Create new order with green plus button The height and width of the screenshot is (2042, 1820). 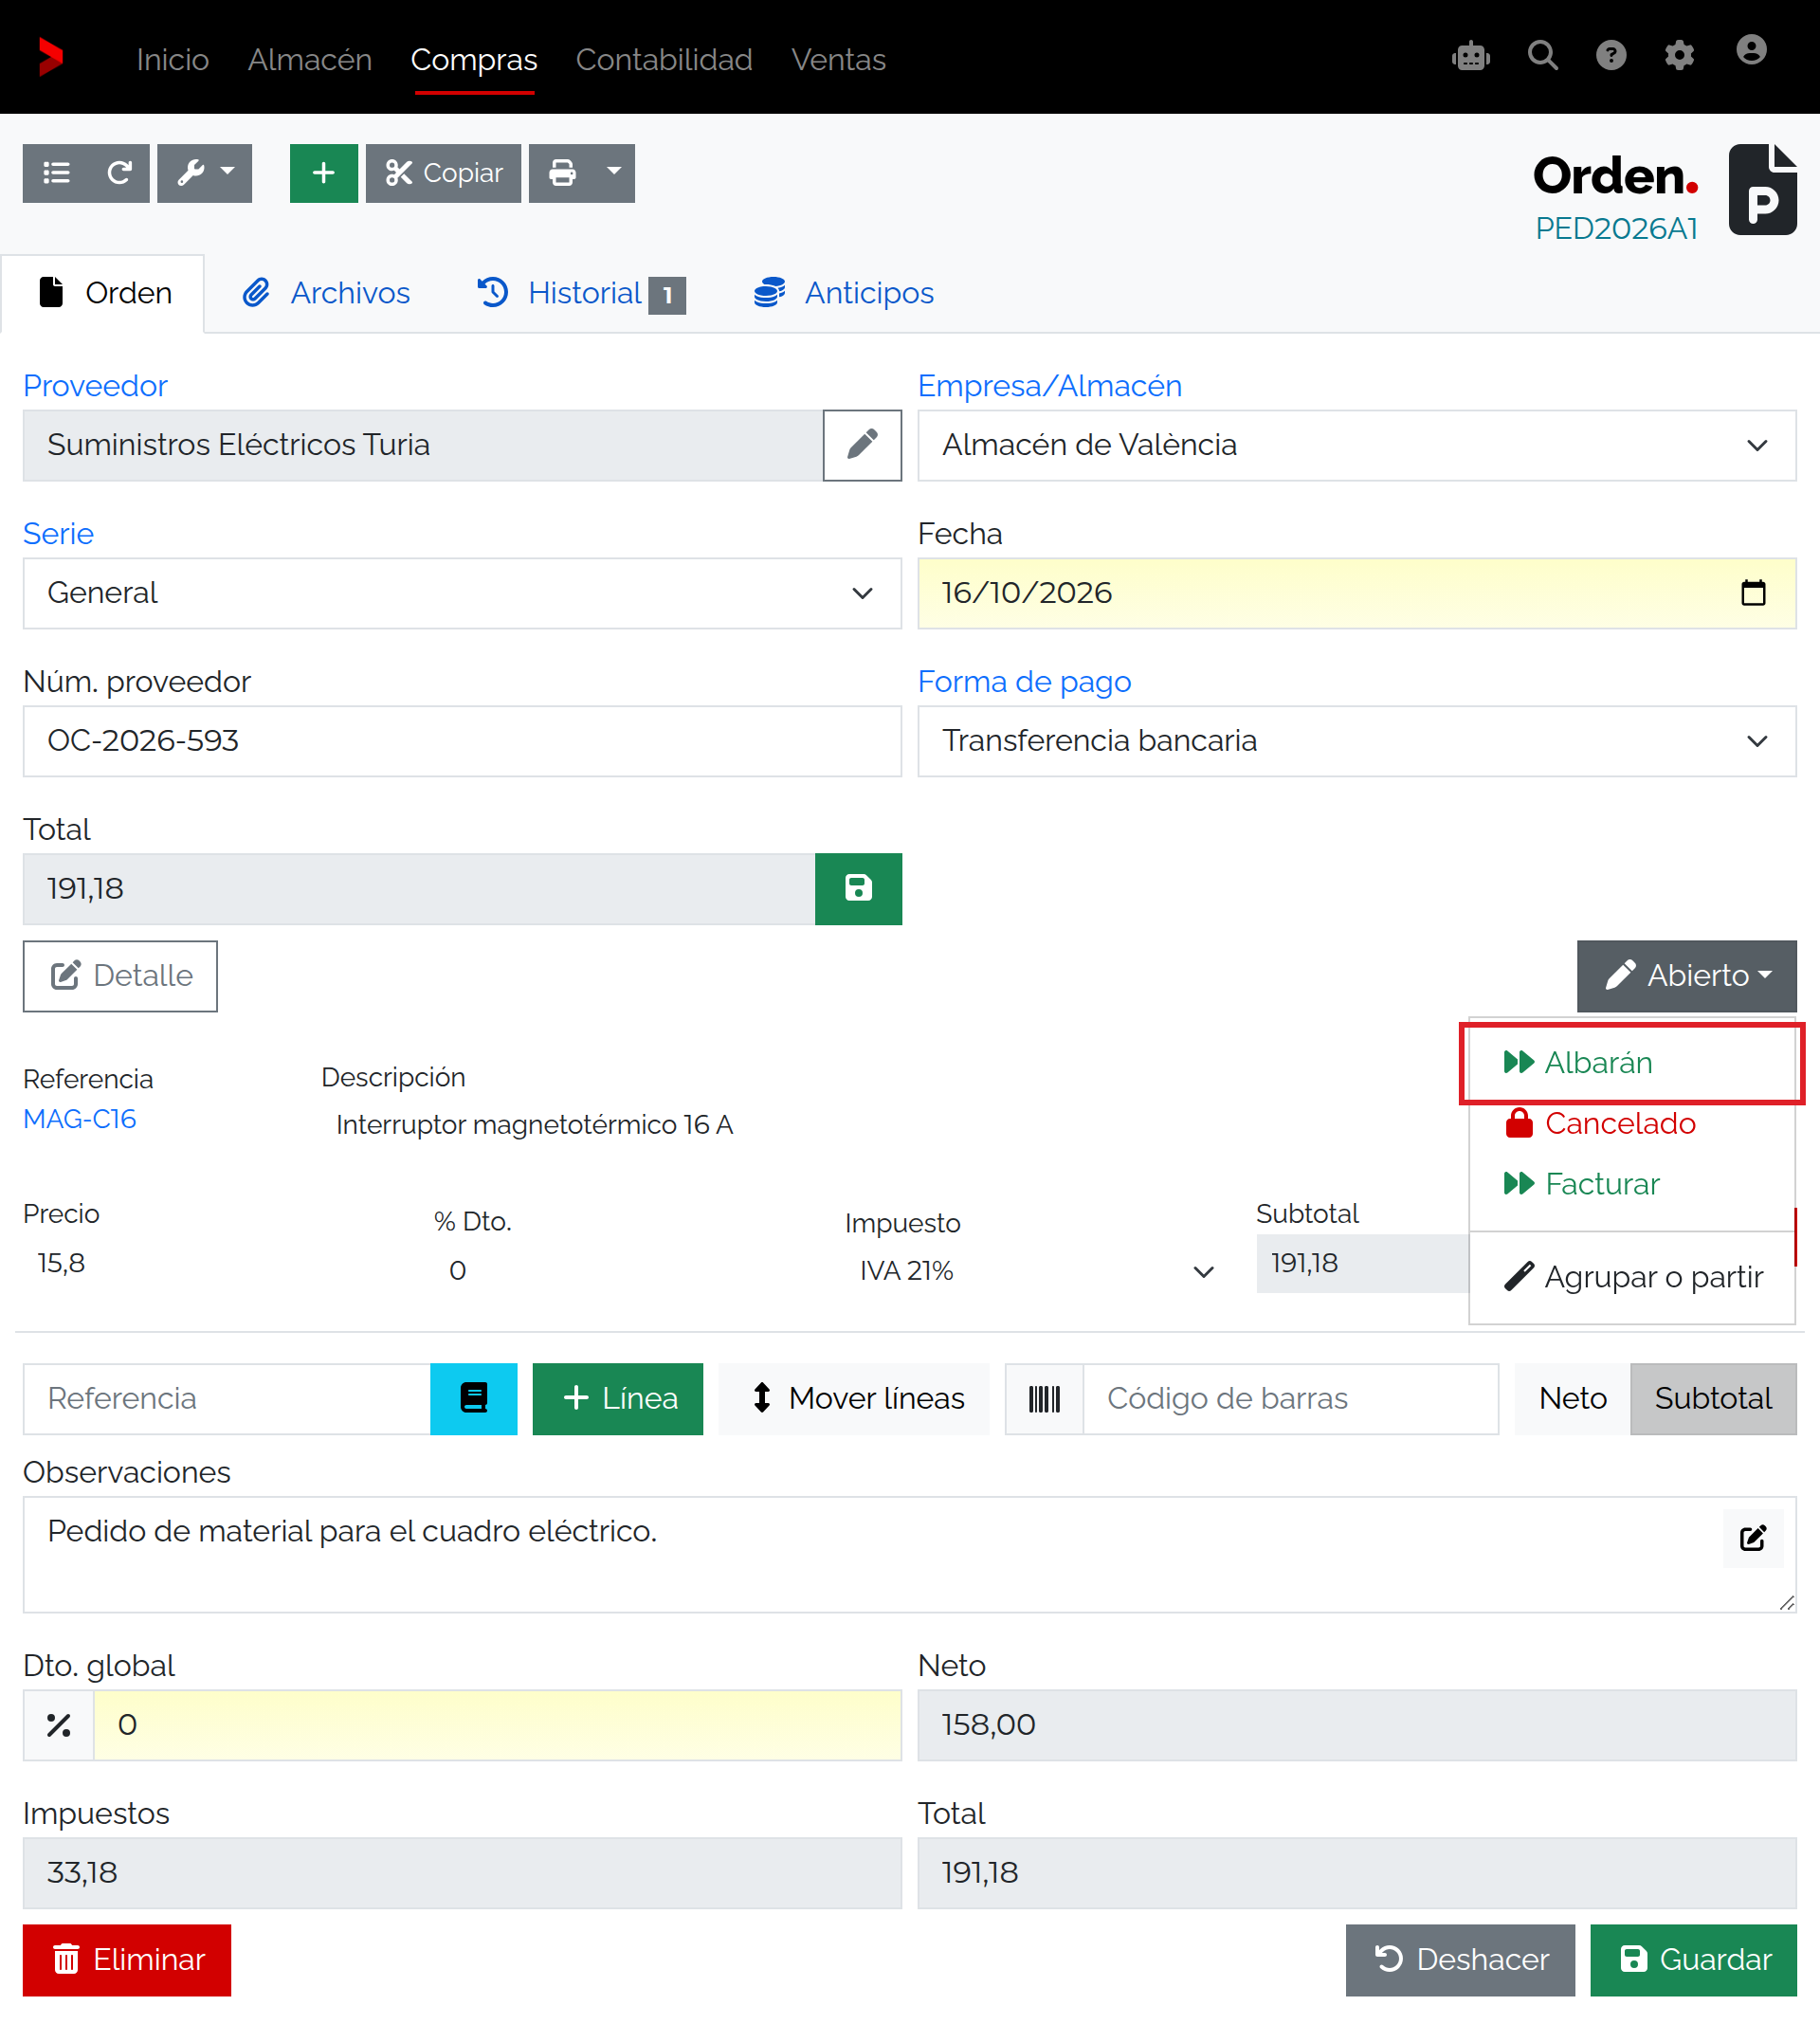coord(323,173)
